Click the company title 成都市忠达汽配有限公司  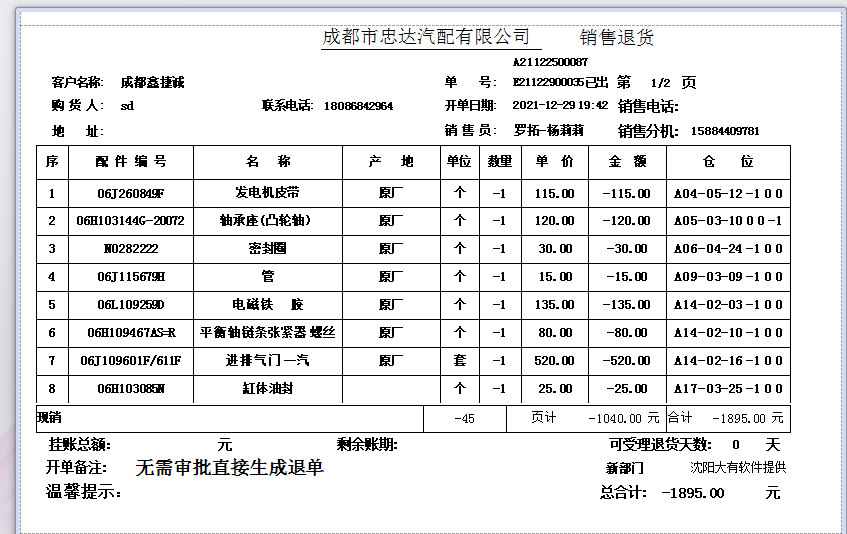coord(425,37)
